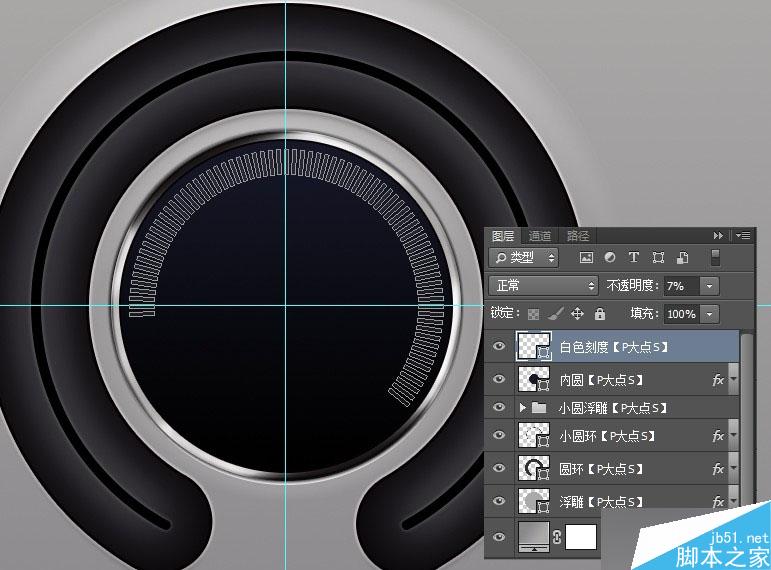Image resolution: width=771 pixels, height=570 pixels.
Task: Hide the 白色刻度 layer
Action: click(x=499, y=346)
